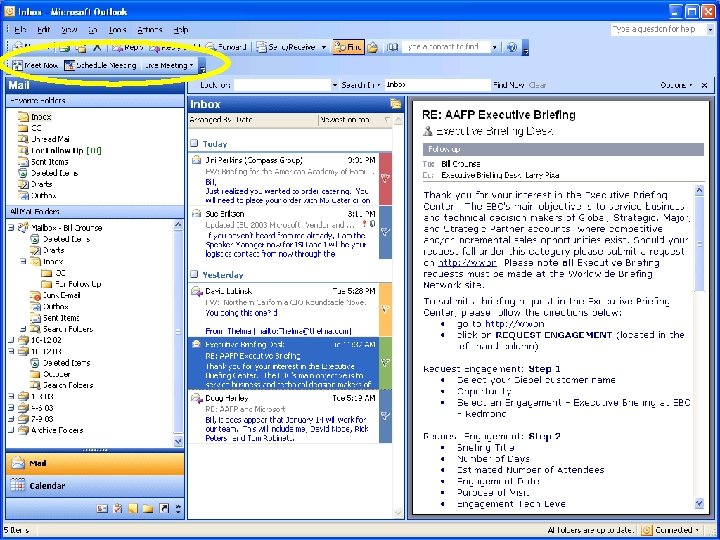The image size is (720, 540).
Task: Open the contact to find dropdown arrow
Action: click(495, 47)
